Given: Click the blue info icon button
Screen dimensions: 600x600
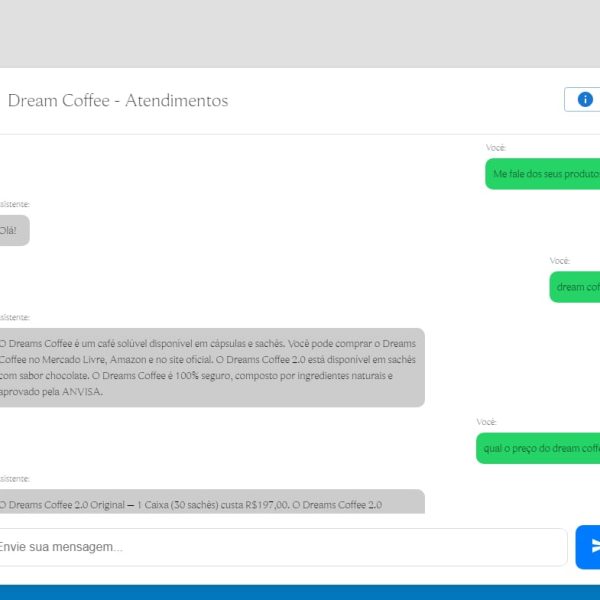Looking at the screenshot, I should point(582,99).
